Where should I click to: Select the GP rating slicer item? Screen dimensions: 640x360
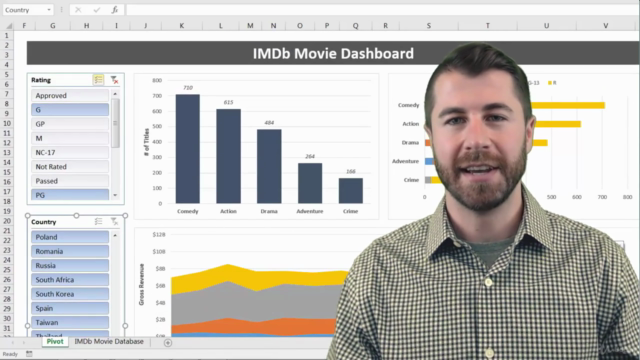[70, 124]
